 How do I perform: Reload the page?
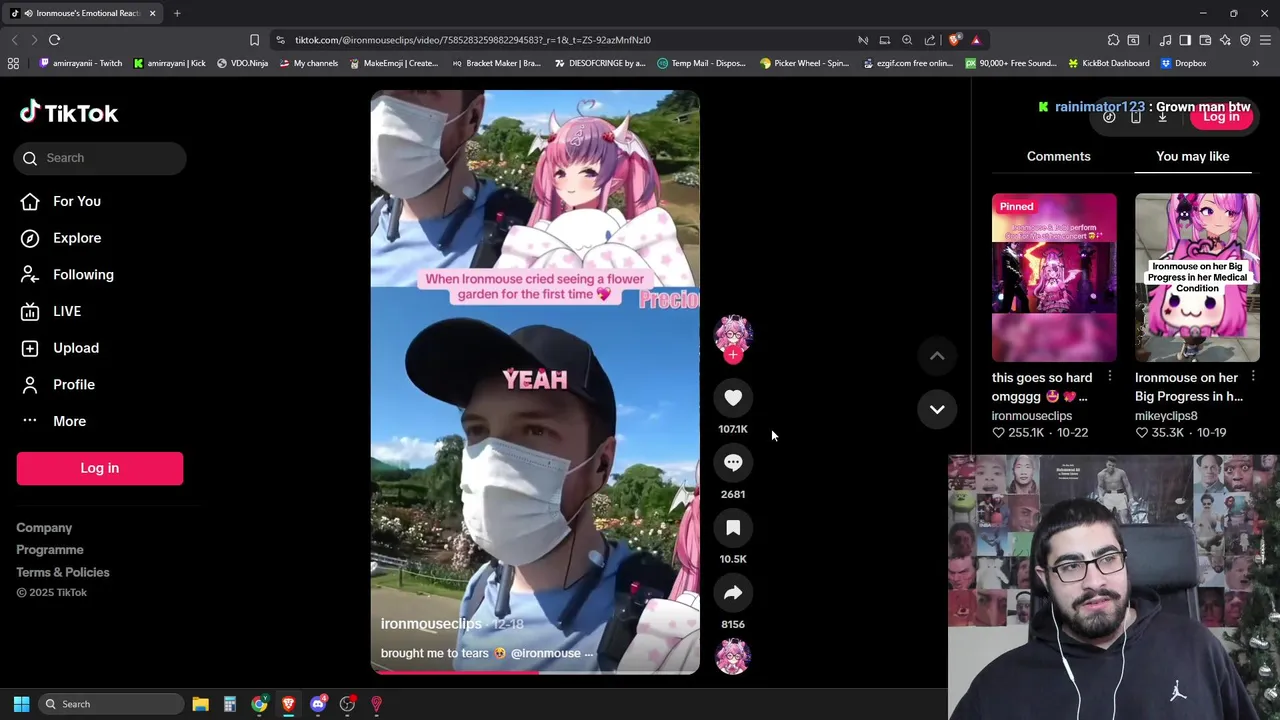pyautogui.click(x=54, y=40)
